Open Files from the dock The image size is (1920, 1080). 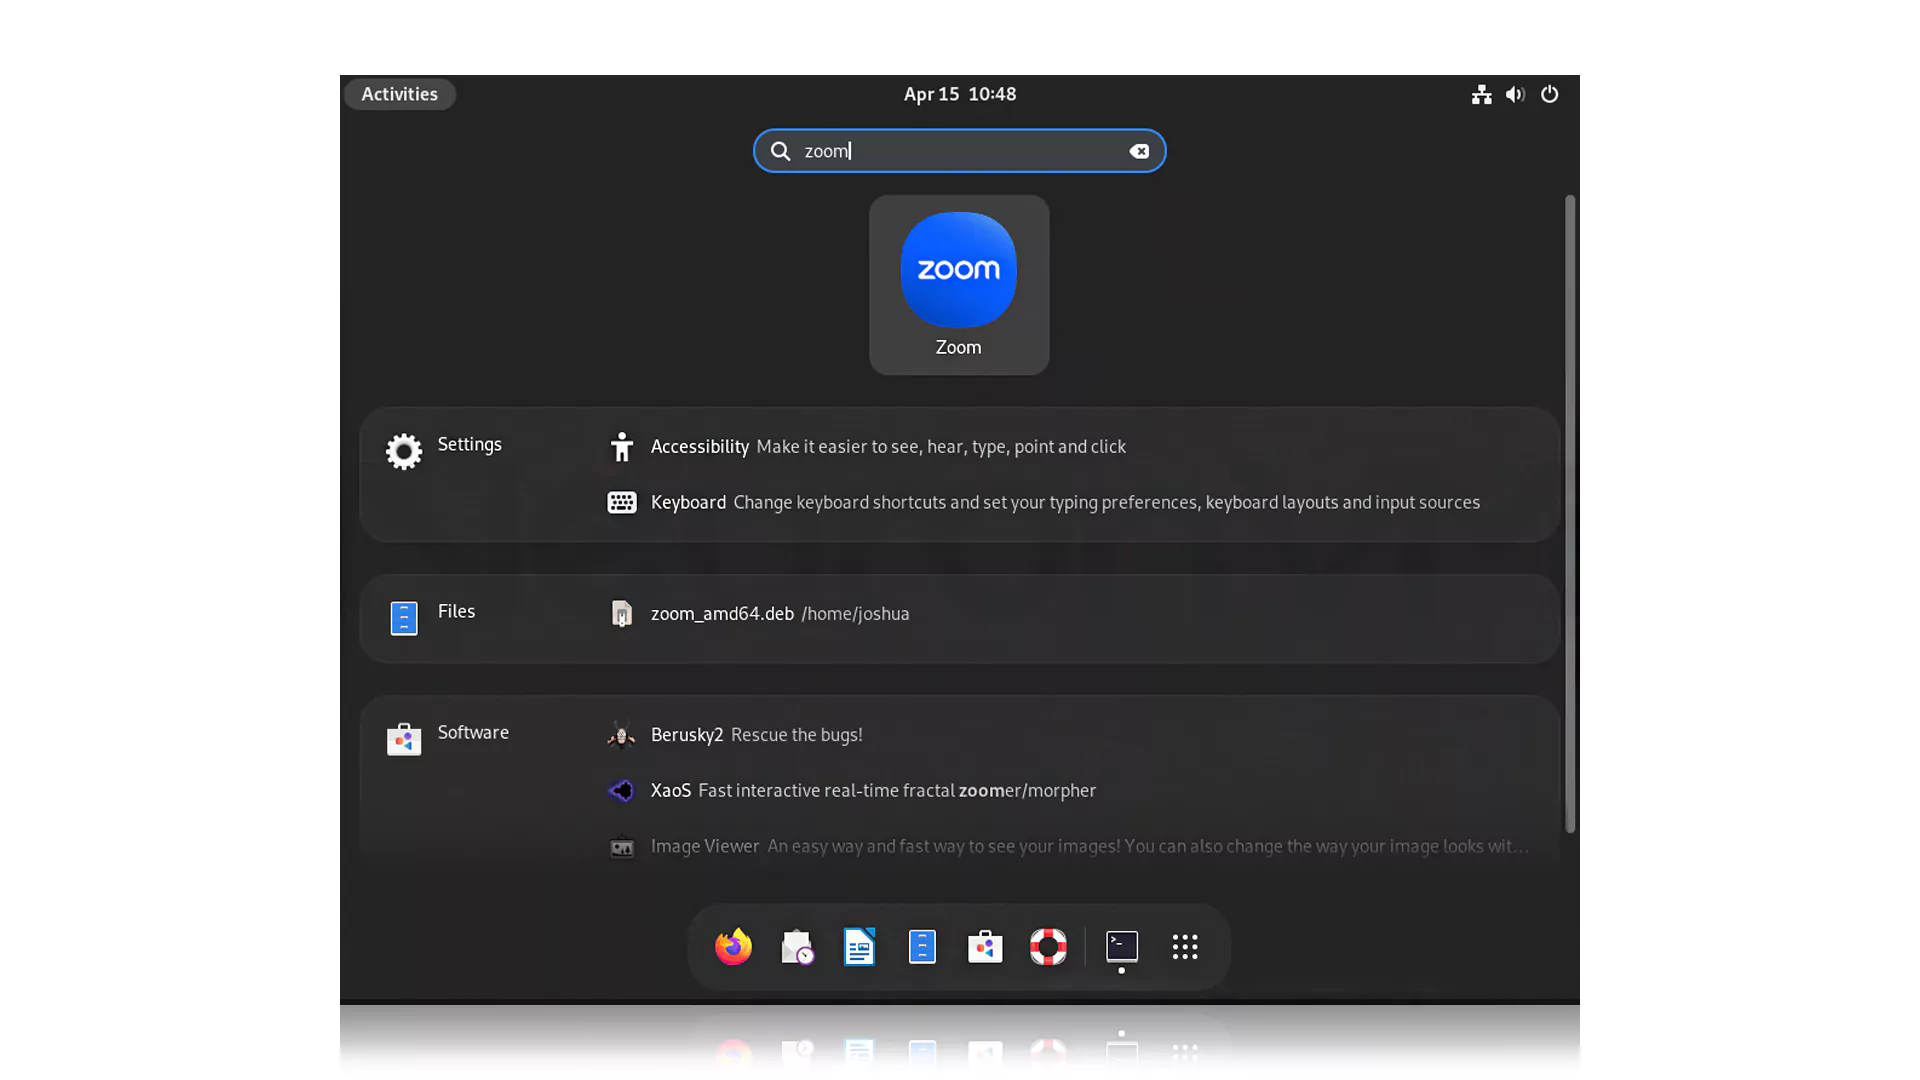coord(922,946)
